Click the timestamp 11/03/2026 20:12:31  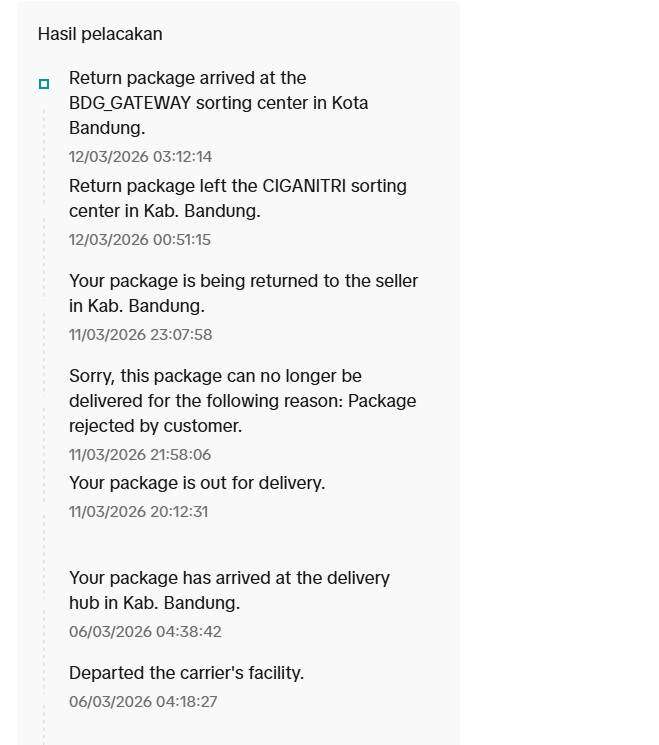click(x=138, y=512)
